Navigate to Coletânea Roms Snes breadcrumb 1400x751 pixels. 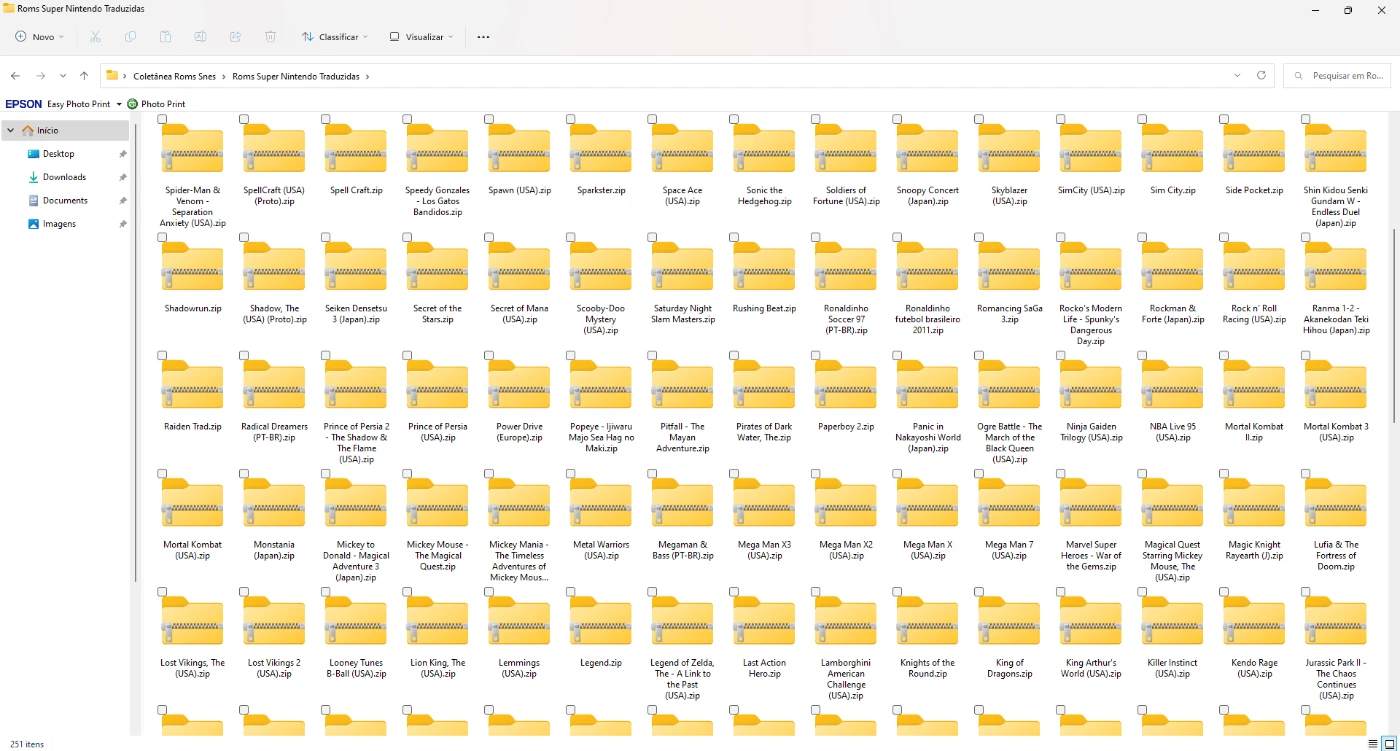coord(177,76)
